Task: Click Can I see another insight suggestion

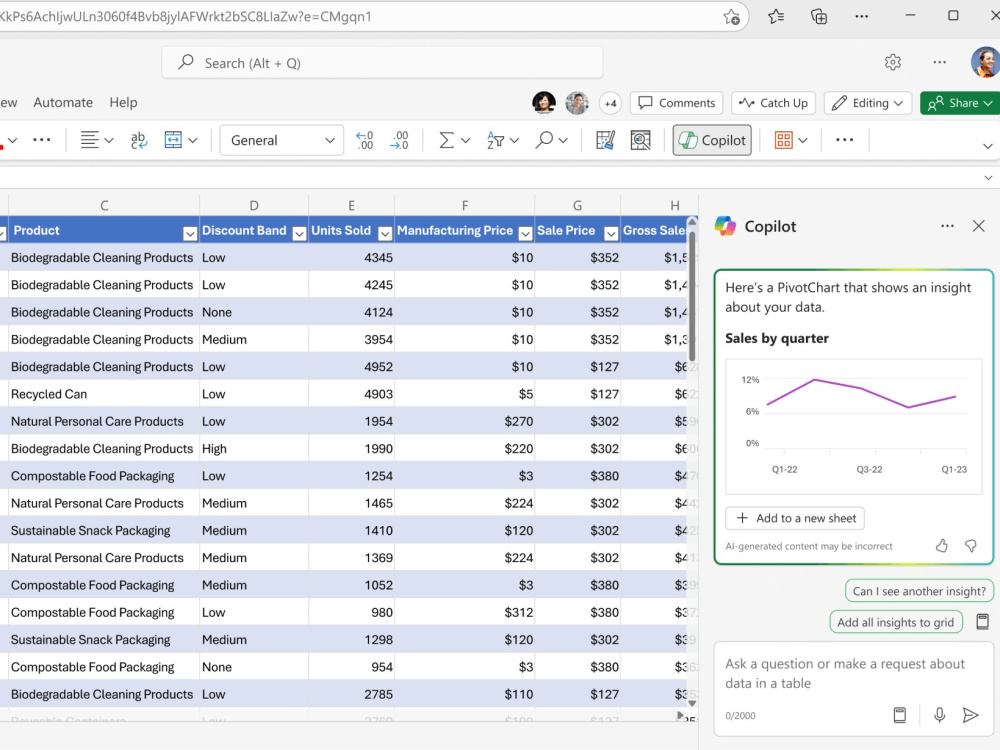Action: coord(919,591)
